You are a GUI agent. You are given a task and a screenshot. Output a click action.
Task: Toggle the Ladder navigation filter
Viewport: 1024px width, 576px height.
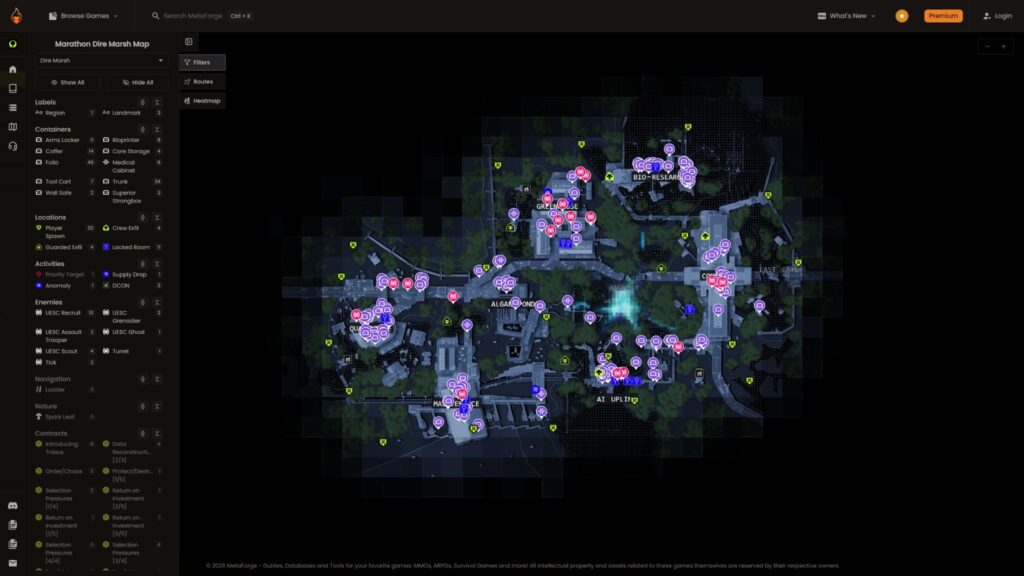65,390
